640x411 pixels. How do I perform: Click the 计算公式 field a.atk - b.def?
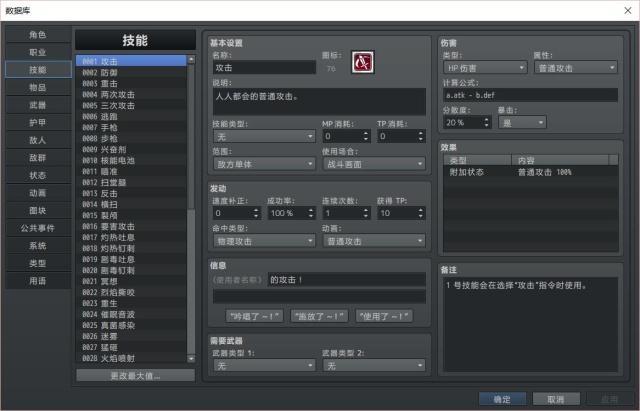(530, 95)
